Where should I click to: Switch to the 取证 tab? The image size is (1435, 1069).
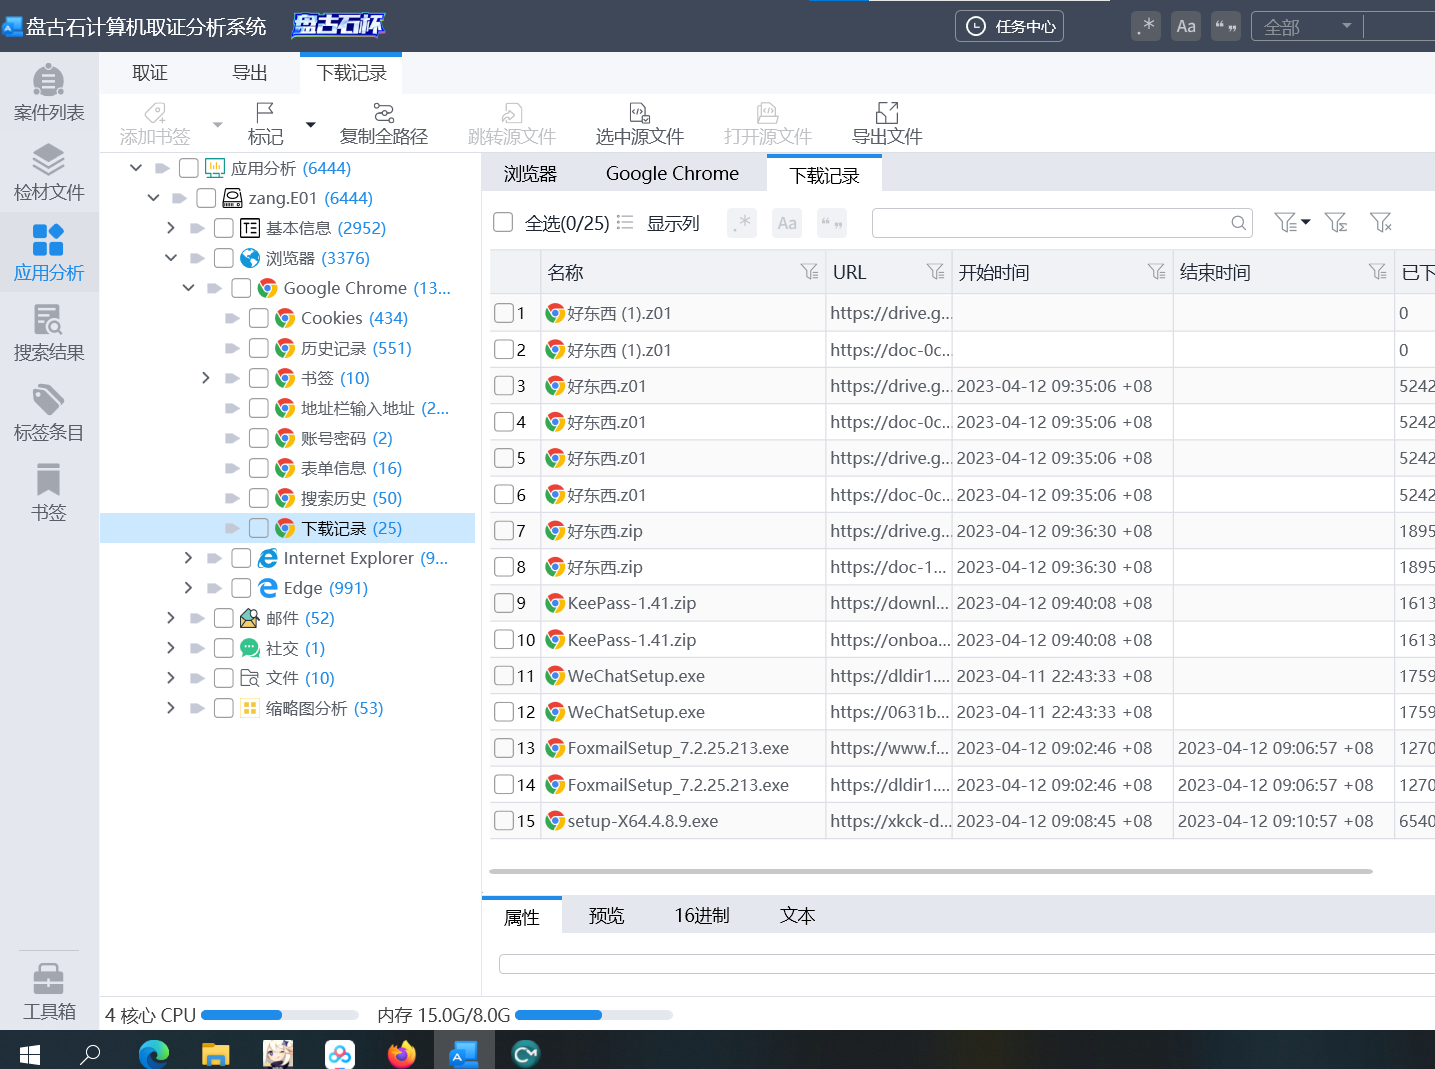pos(150,73)
